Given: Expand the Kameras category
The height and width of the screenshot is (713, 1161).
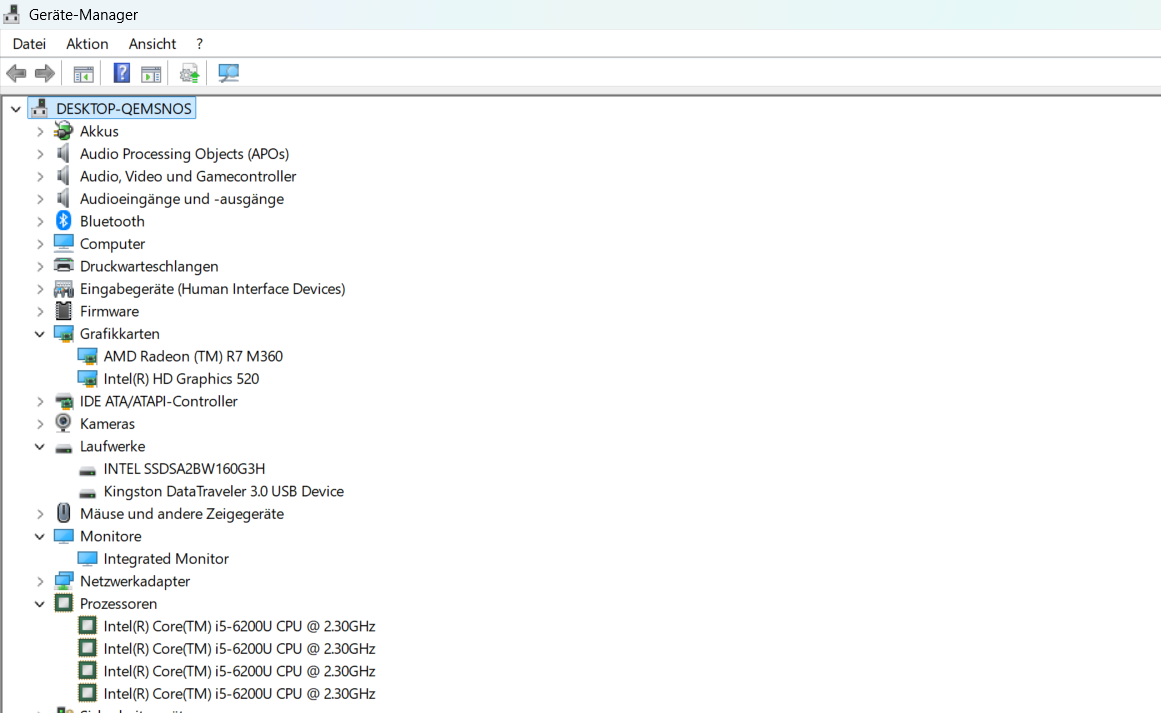Looking at the screenshot, I should (40, 424).
